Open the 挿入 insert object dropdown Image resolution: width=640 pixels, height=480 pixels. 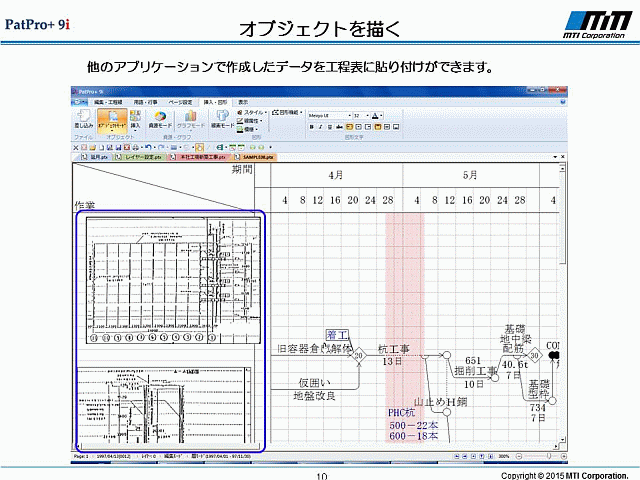click(135, 119)
